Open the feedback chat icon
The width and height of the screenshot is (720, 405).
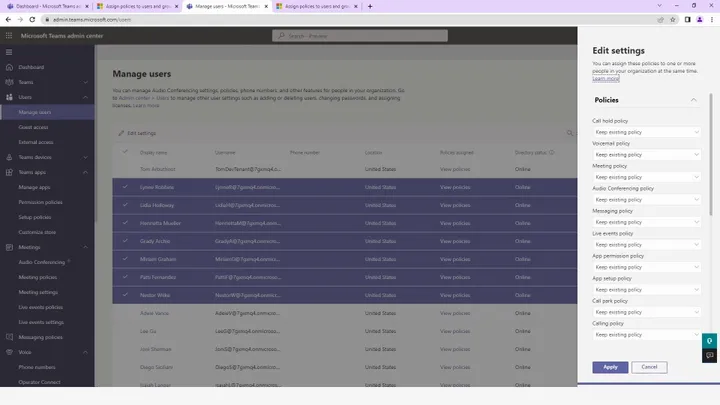pyautogui.click(x=709, y=355)
